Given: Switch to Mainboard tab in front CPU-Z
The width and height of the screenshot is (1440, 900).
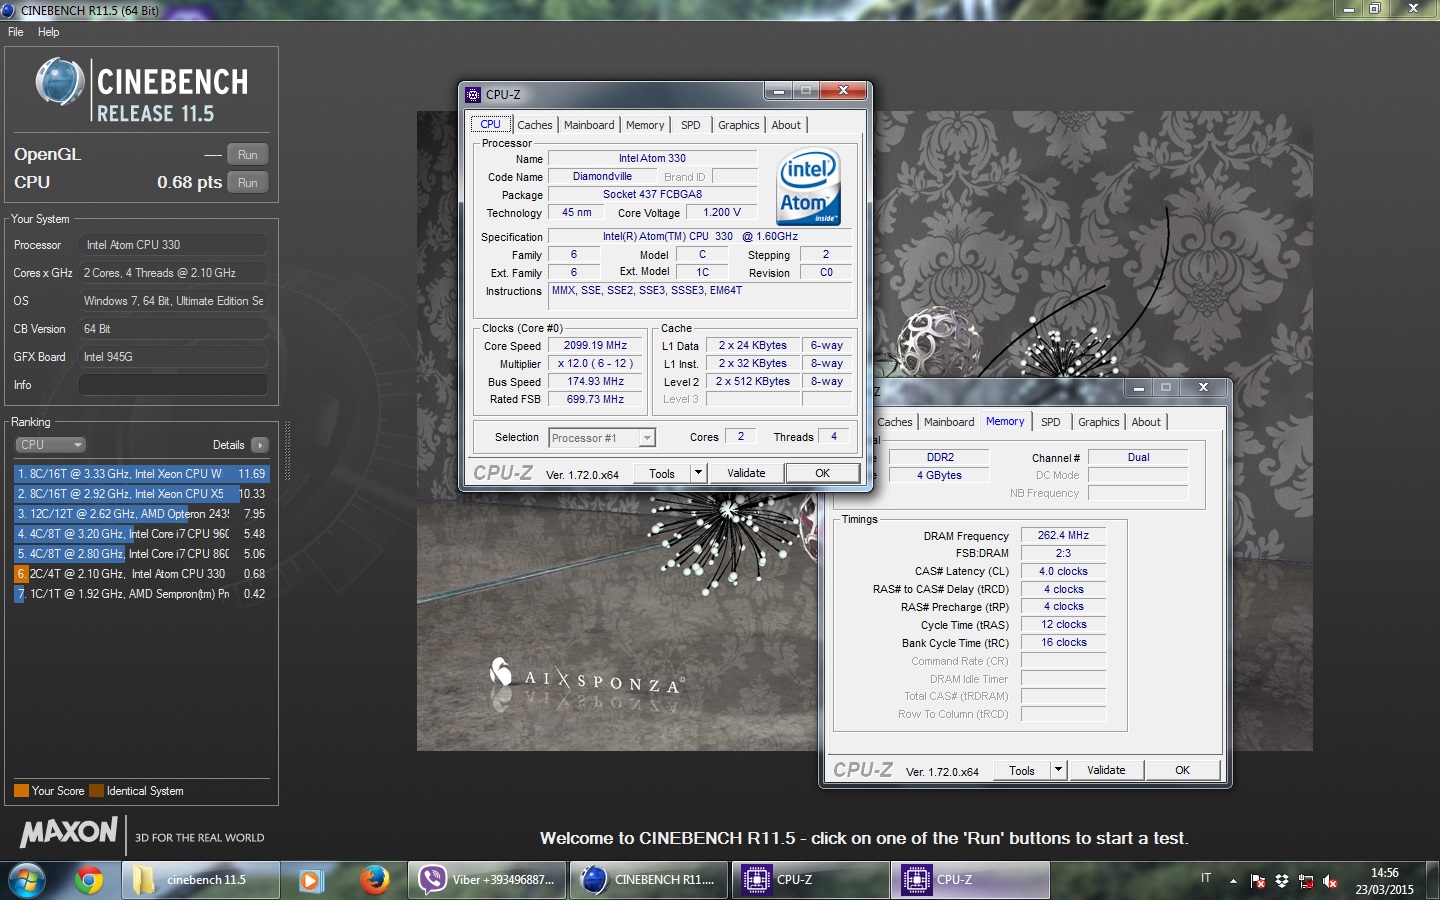Looking at the screenshot, I should coord(589,125).
